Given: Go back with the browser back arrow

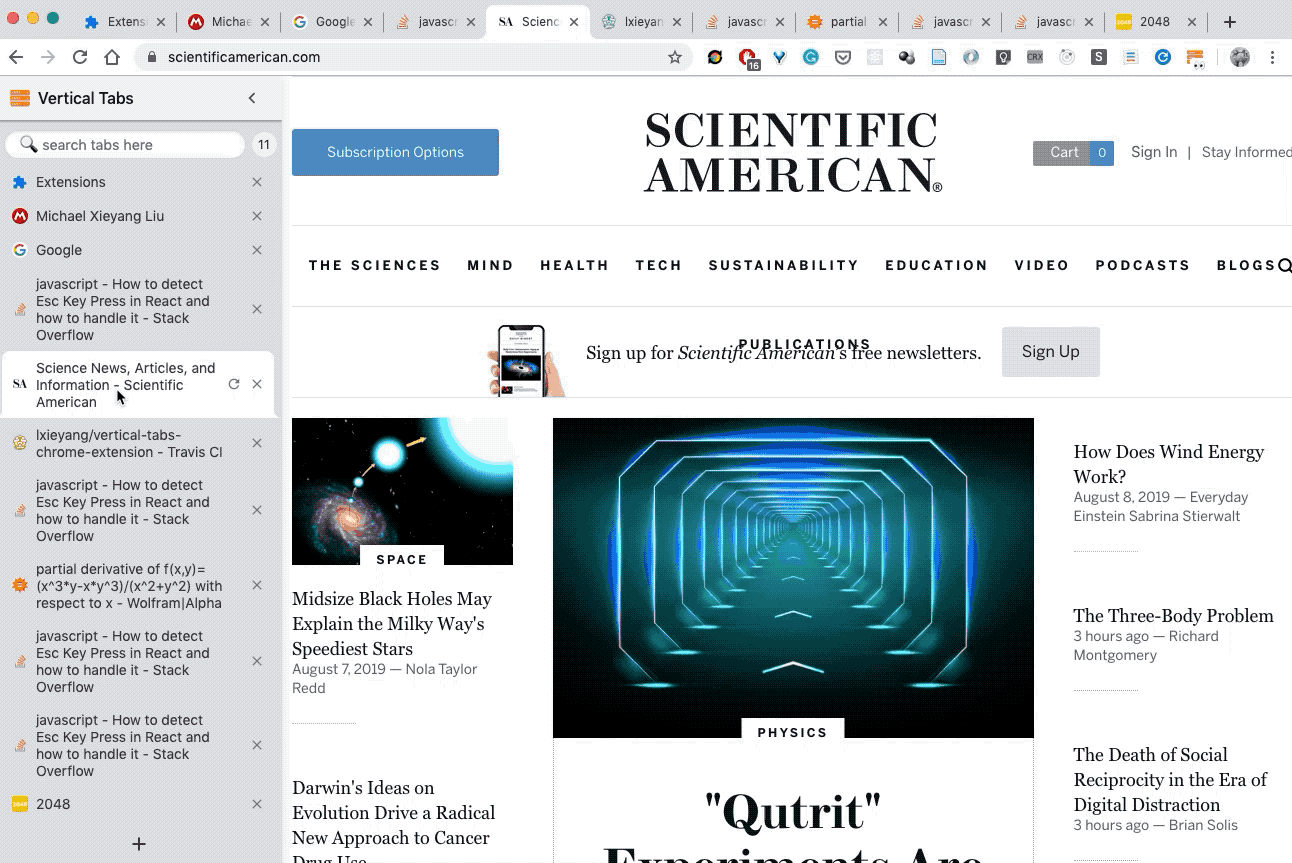Looking at the screenshot, I should [x=17, y=57].
